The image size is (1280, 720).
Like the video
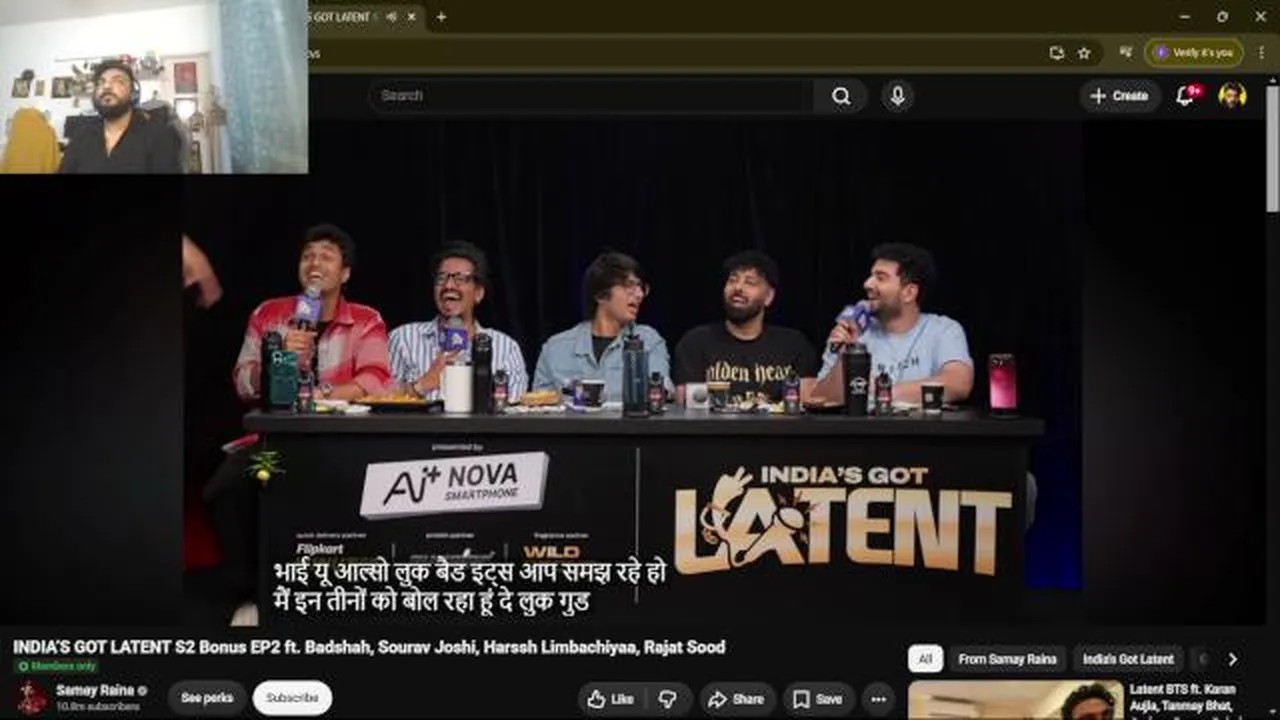pyautogui.click(x=611, y=699)
